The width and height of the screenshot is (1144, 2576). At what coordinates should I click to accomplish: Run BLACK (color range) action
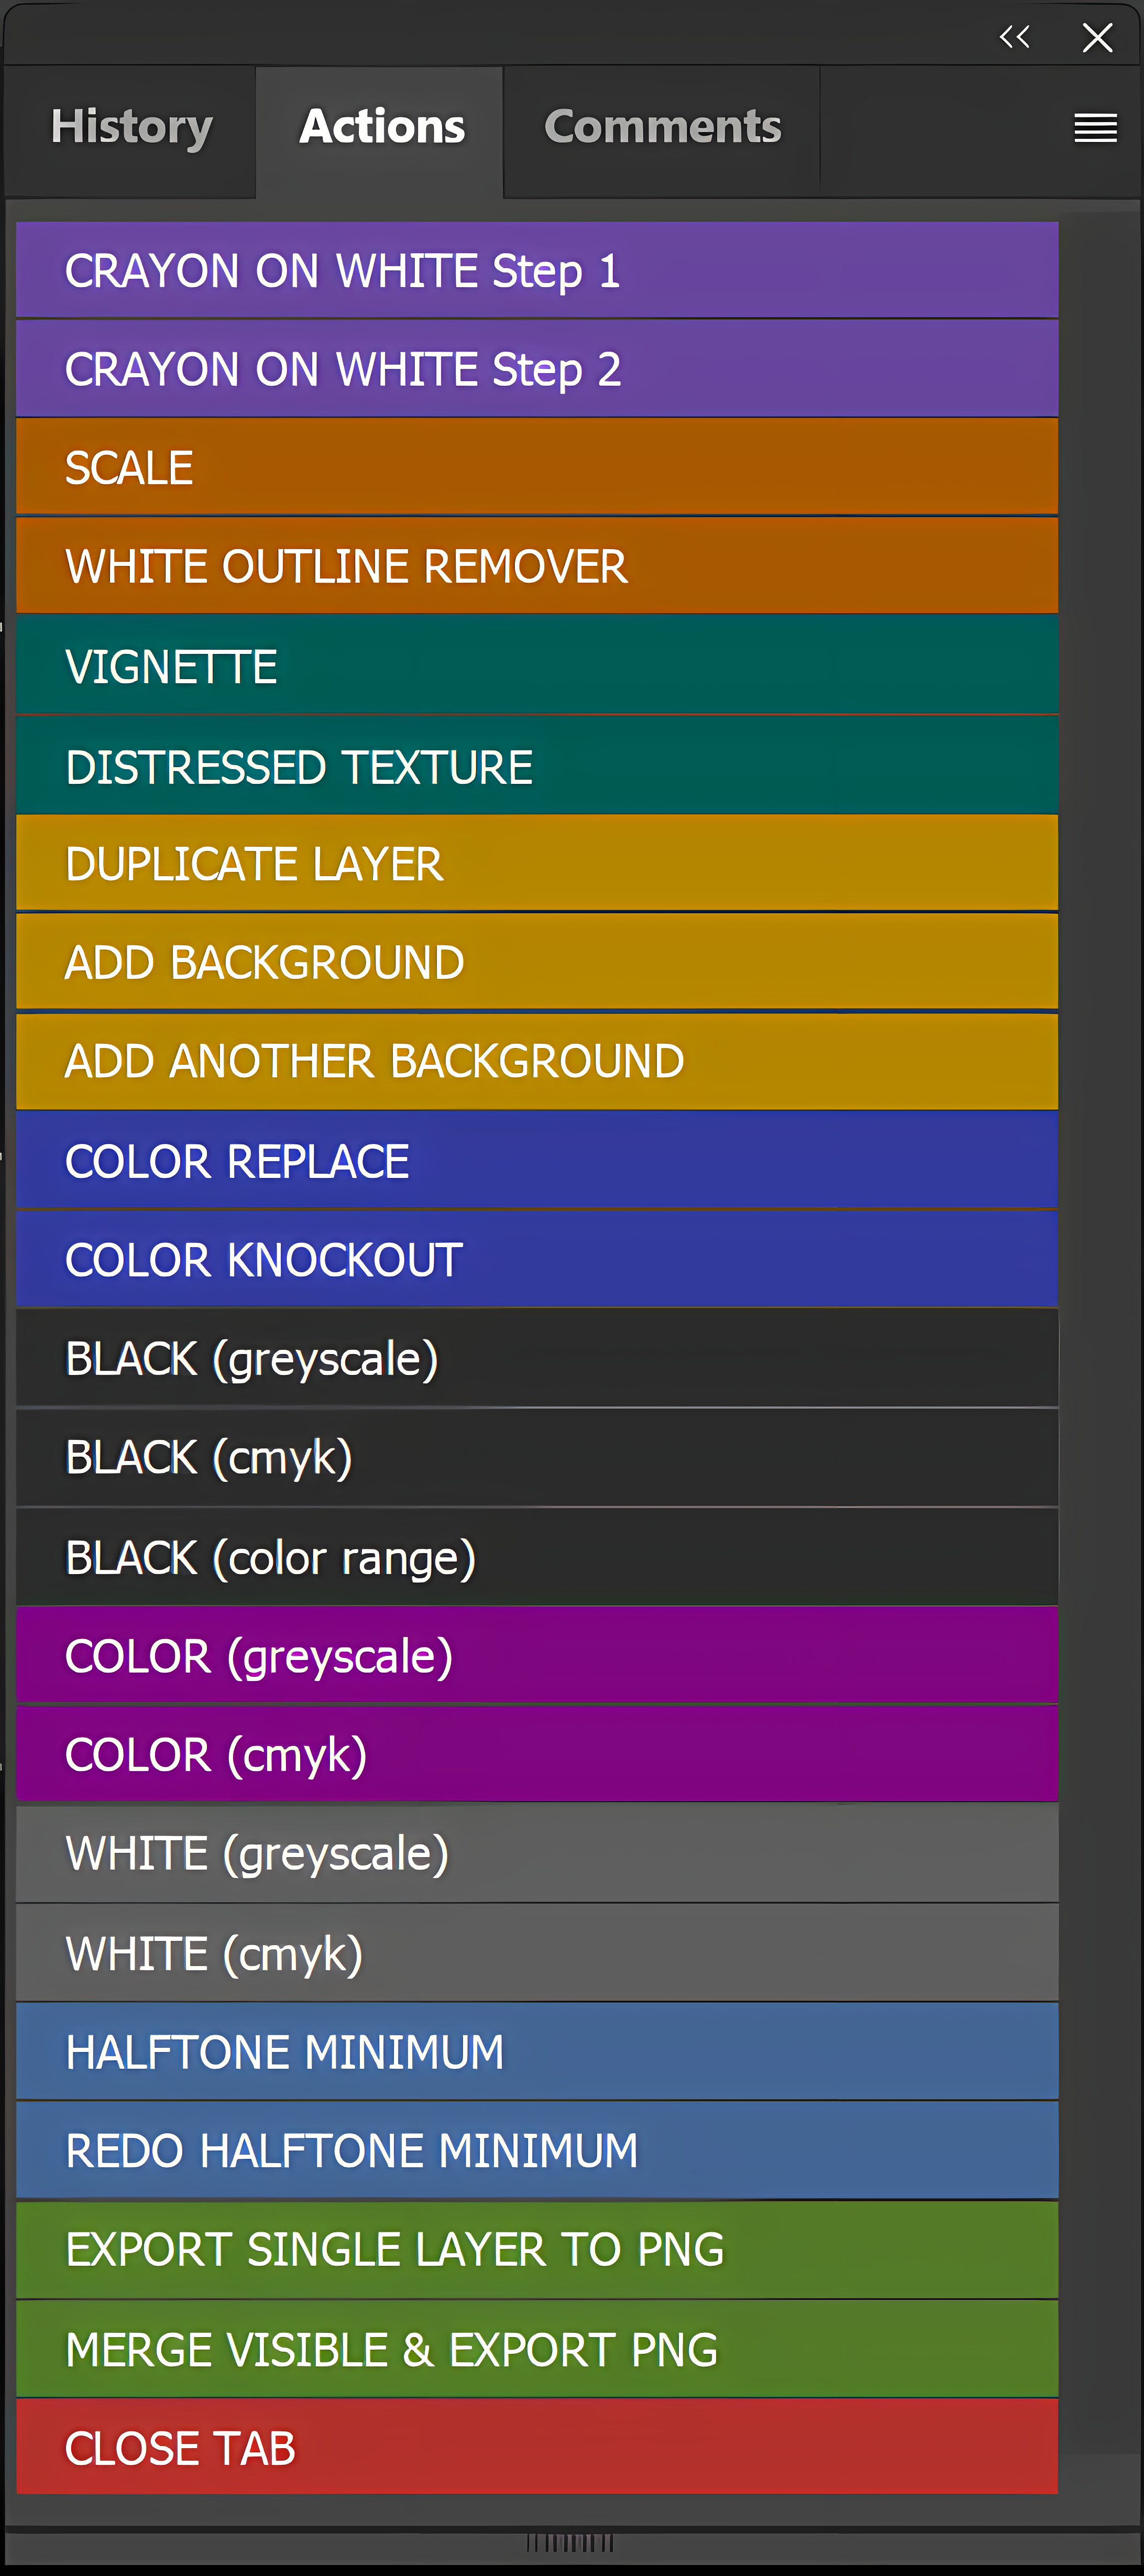pos(537,1558)
